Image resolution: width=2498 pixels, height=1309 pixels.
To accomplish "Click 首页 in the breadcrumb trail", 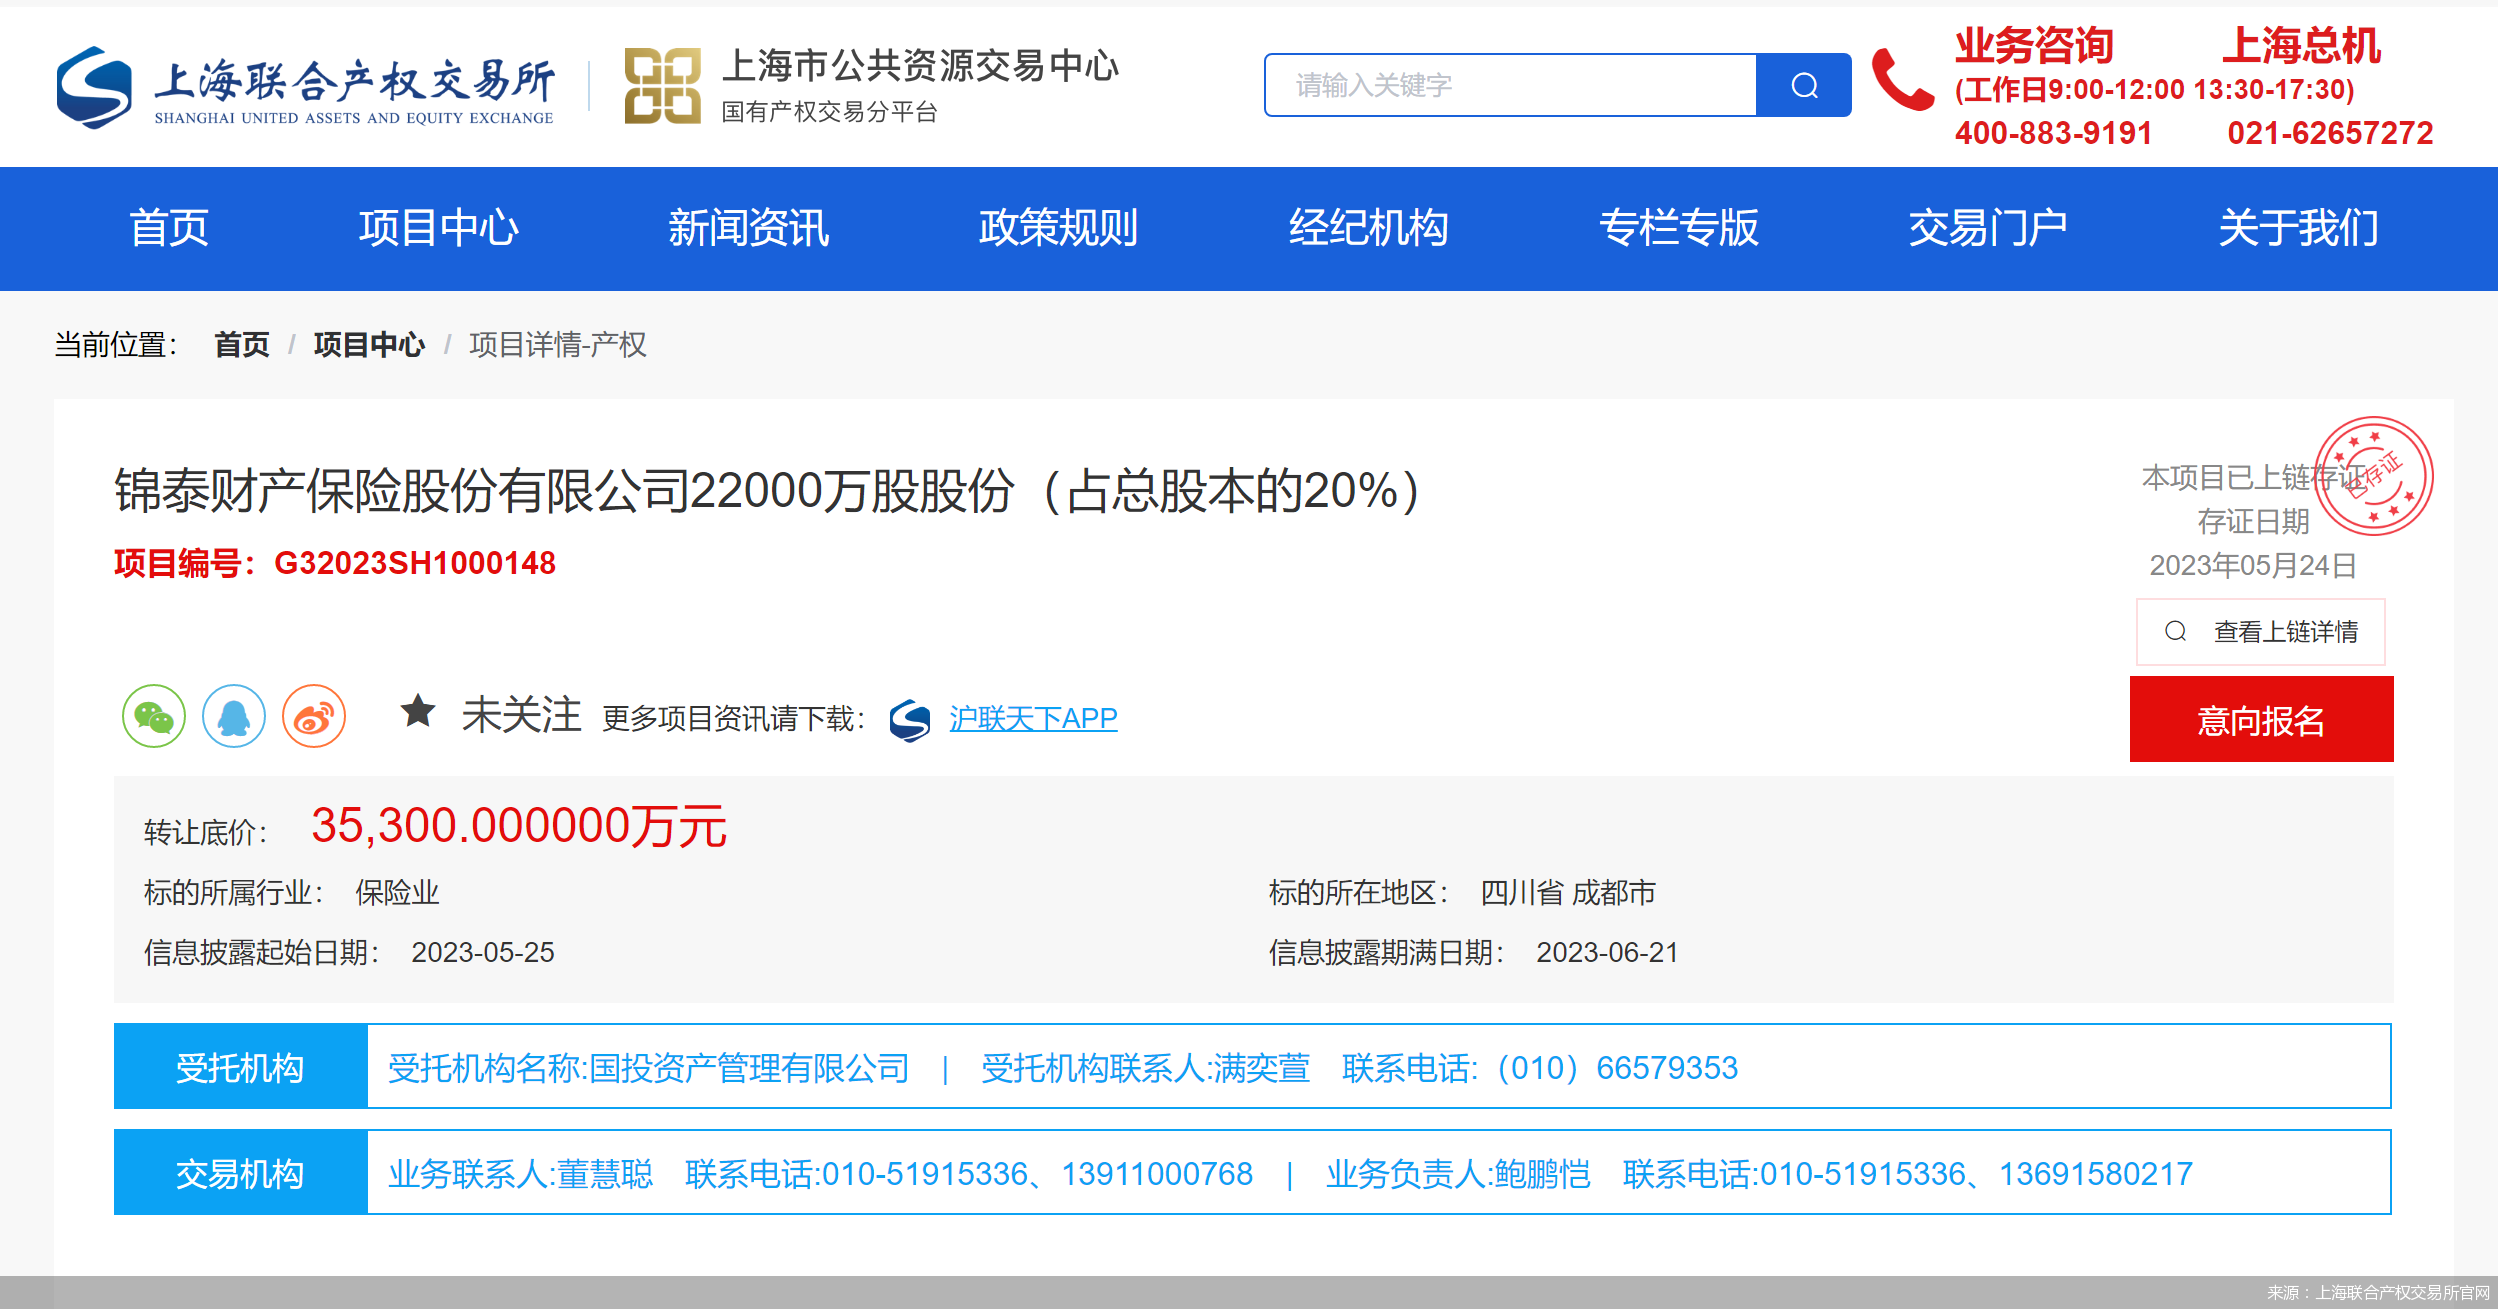I will (241, 345).
